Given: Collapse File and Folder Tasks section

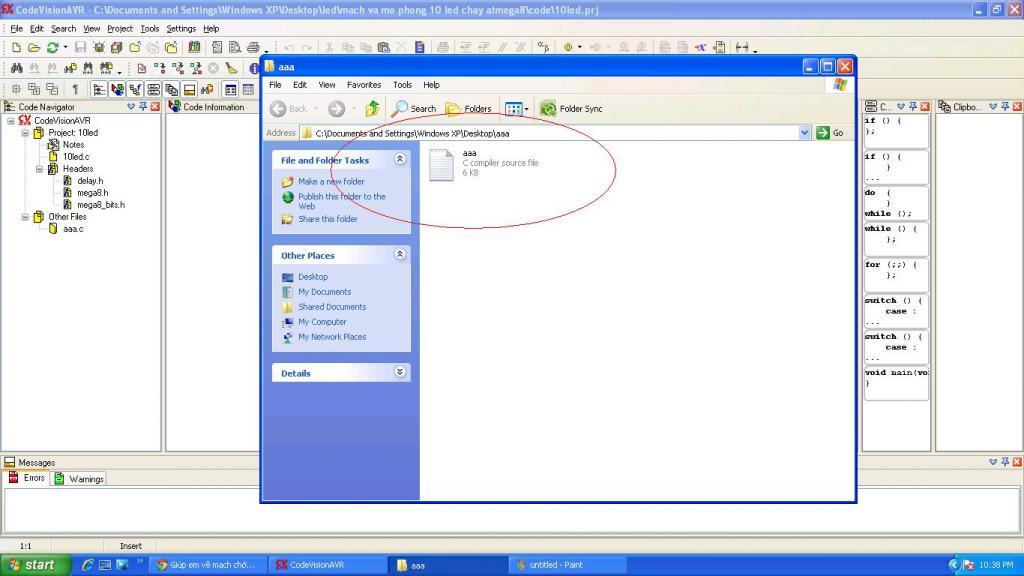Looking at the screenshot, I should click(400, 159).
